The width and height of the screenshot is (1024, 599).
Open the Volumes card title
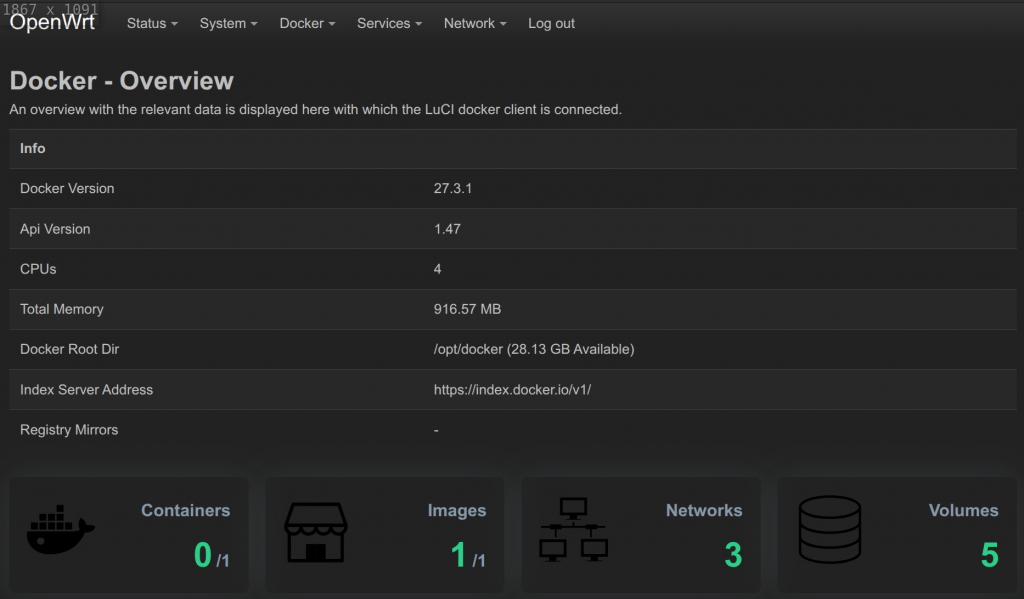coord(963,510)
